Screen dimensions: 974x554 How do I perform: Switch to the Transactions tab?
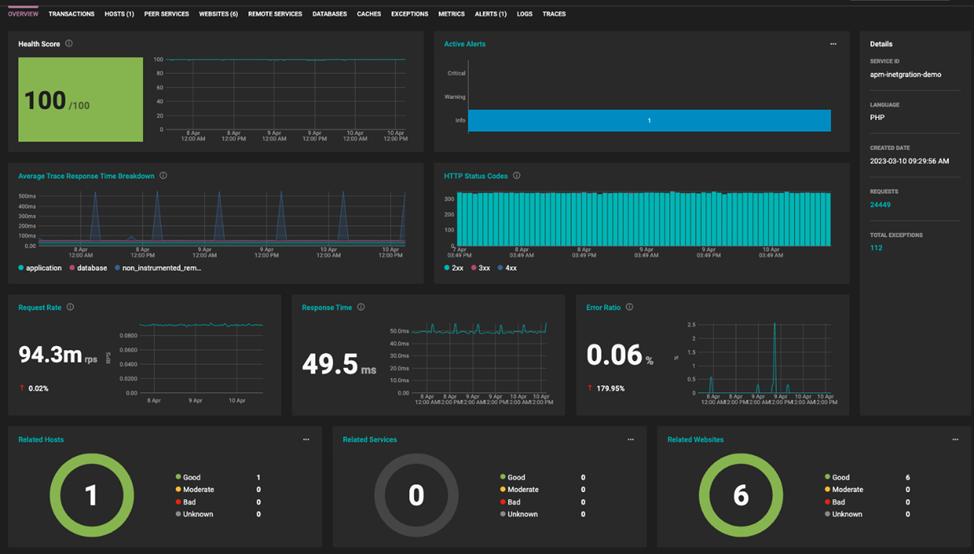(x=71, y=14)
